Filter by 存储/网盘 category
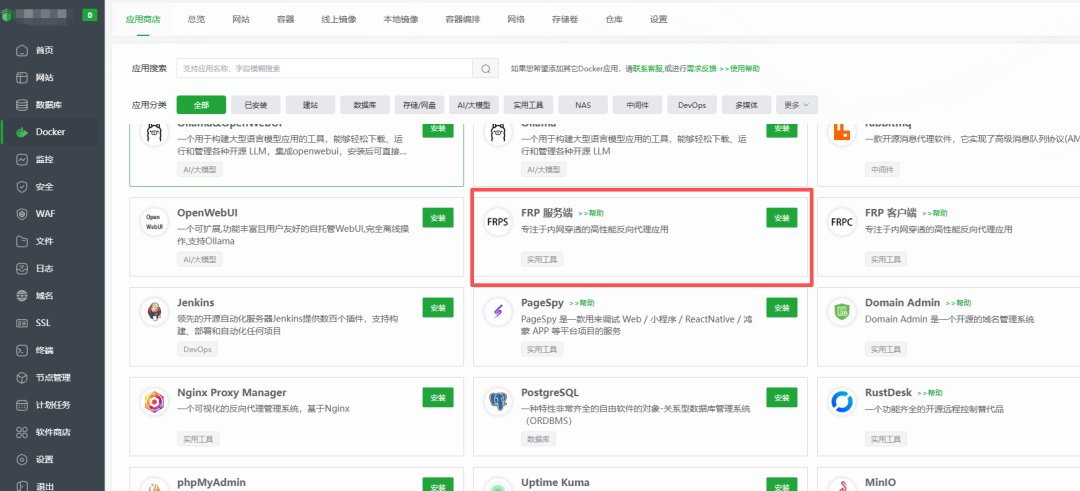Screen dimensions: 1080x491 click(419, 105)
